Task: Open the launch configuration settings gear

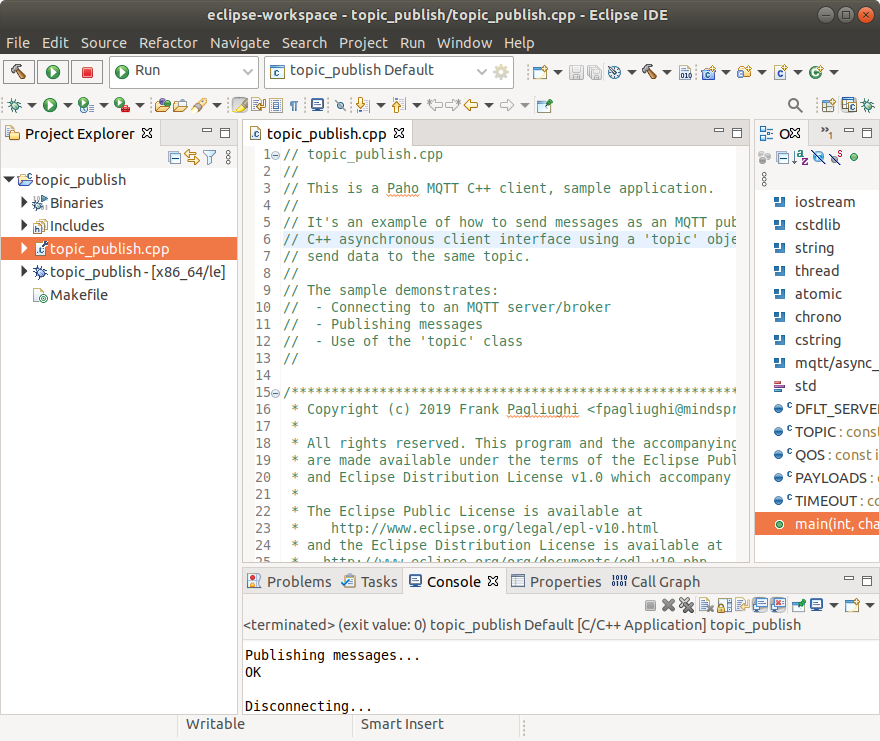Action: click(x=501, y=72)
